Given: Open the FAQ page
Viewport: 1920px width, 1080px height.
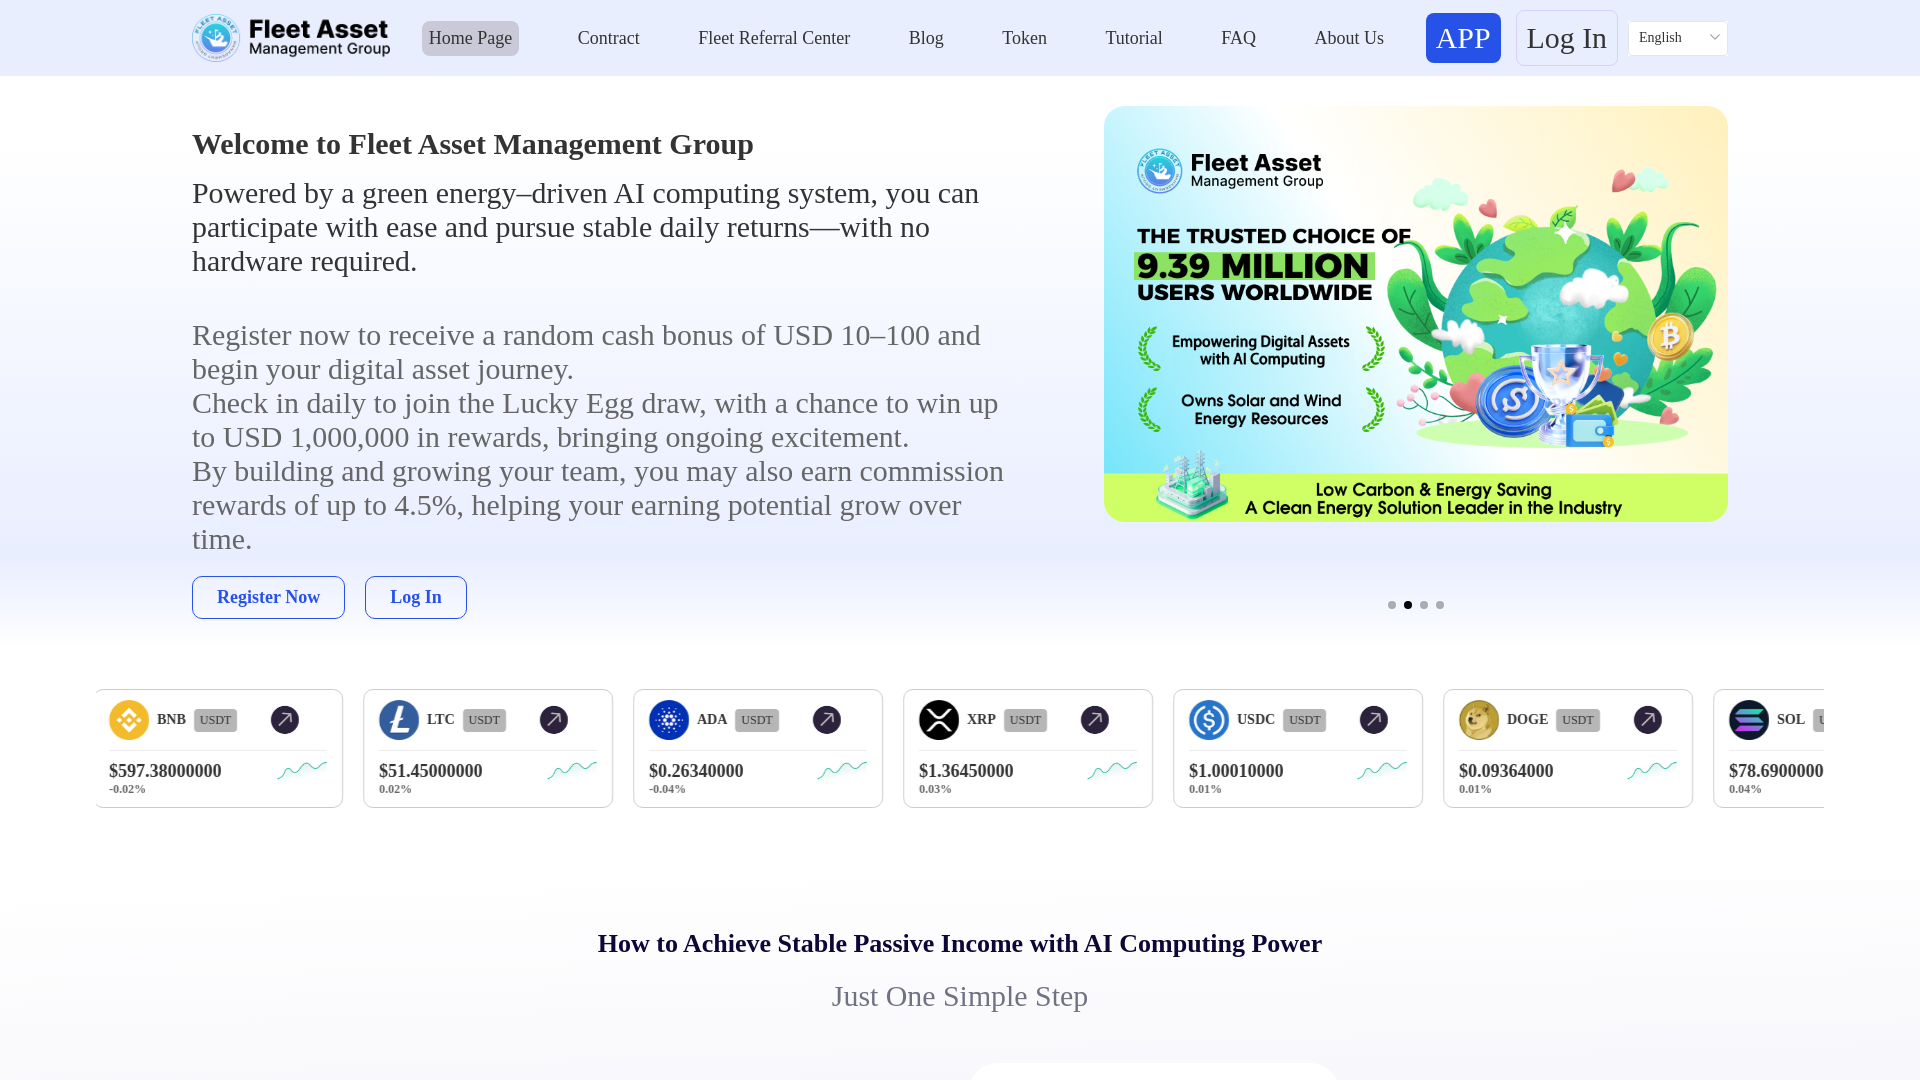Looking at the screenshot, I should (x=1238, y=38).
